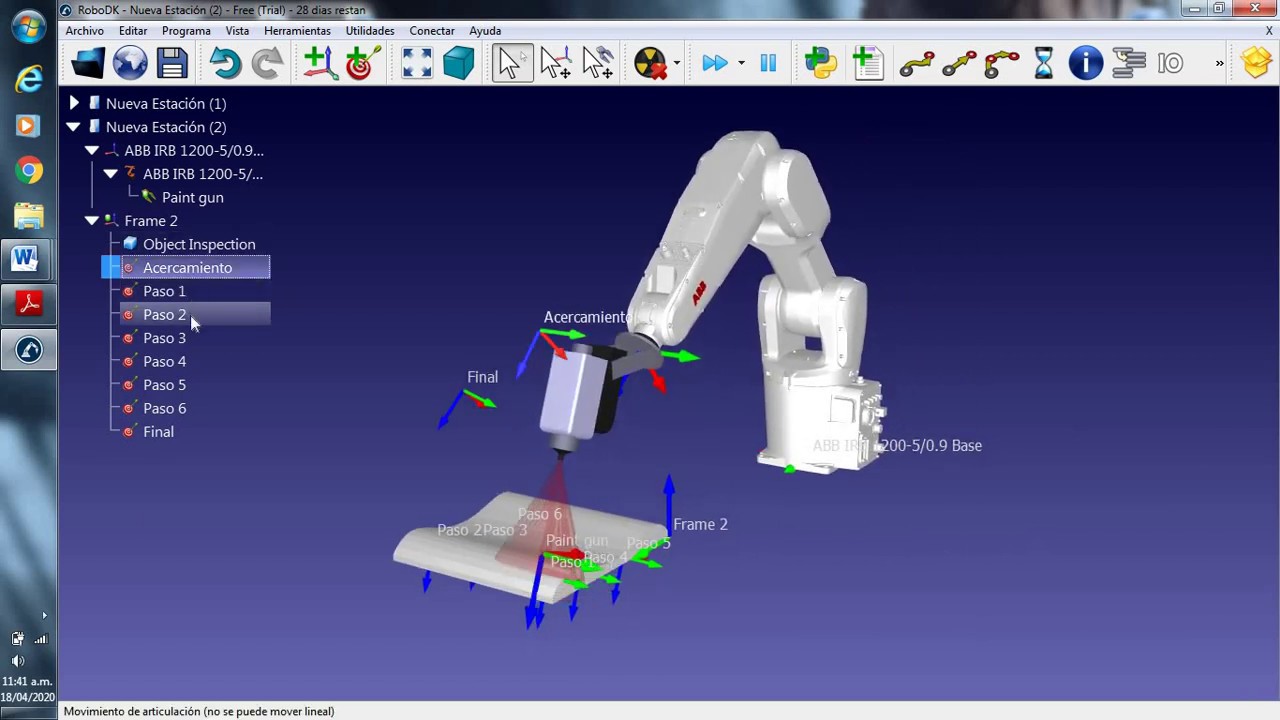Image resolution: width=1280 pixels, height=720 pixels.
Task: Select Acercamiento target in tree
Action: (187, 268)
